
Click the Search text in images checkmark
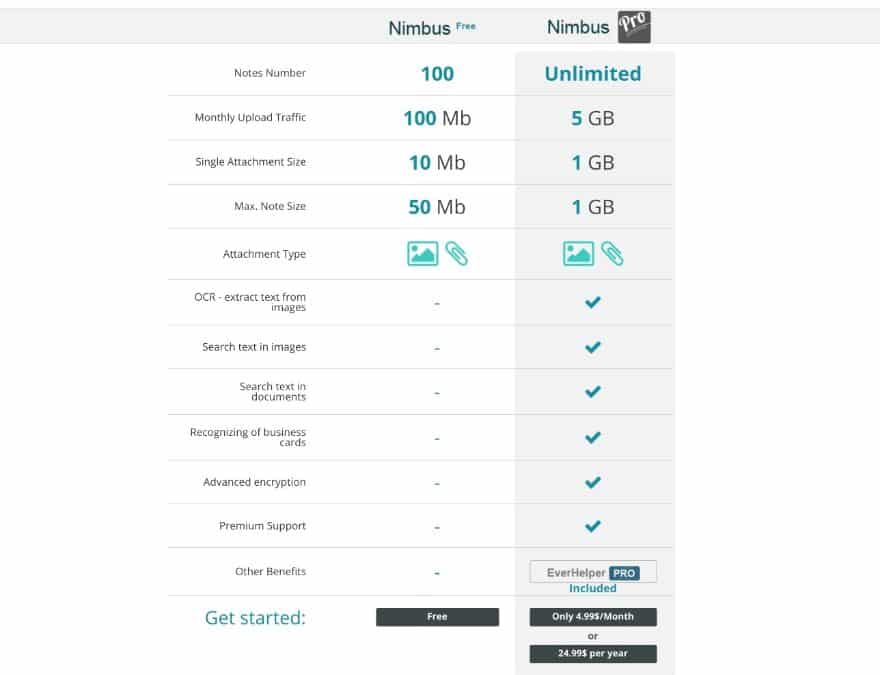coord(593,347)
